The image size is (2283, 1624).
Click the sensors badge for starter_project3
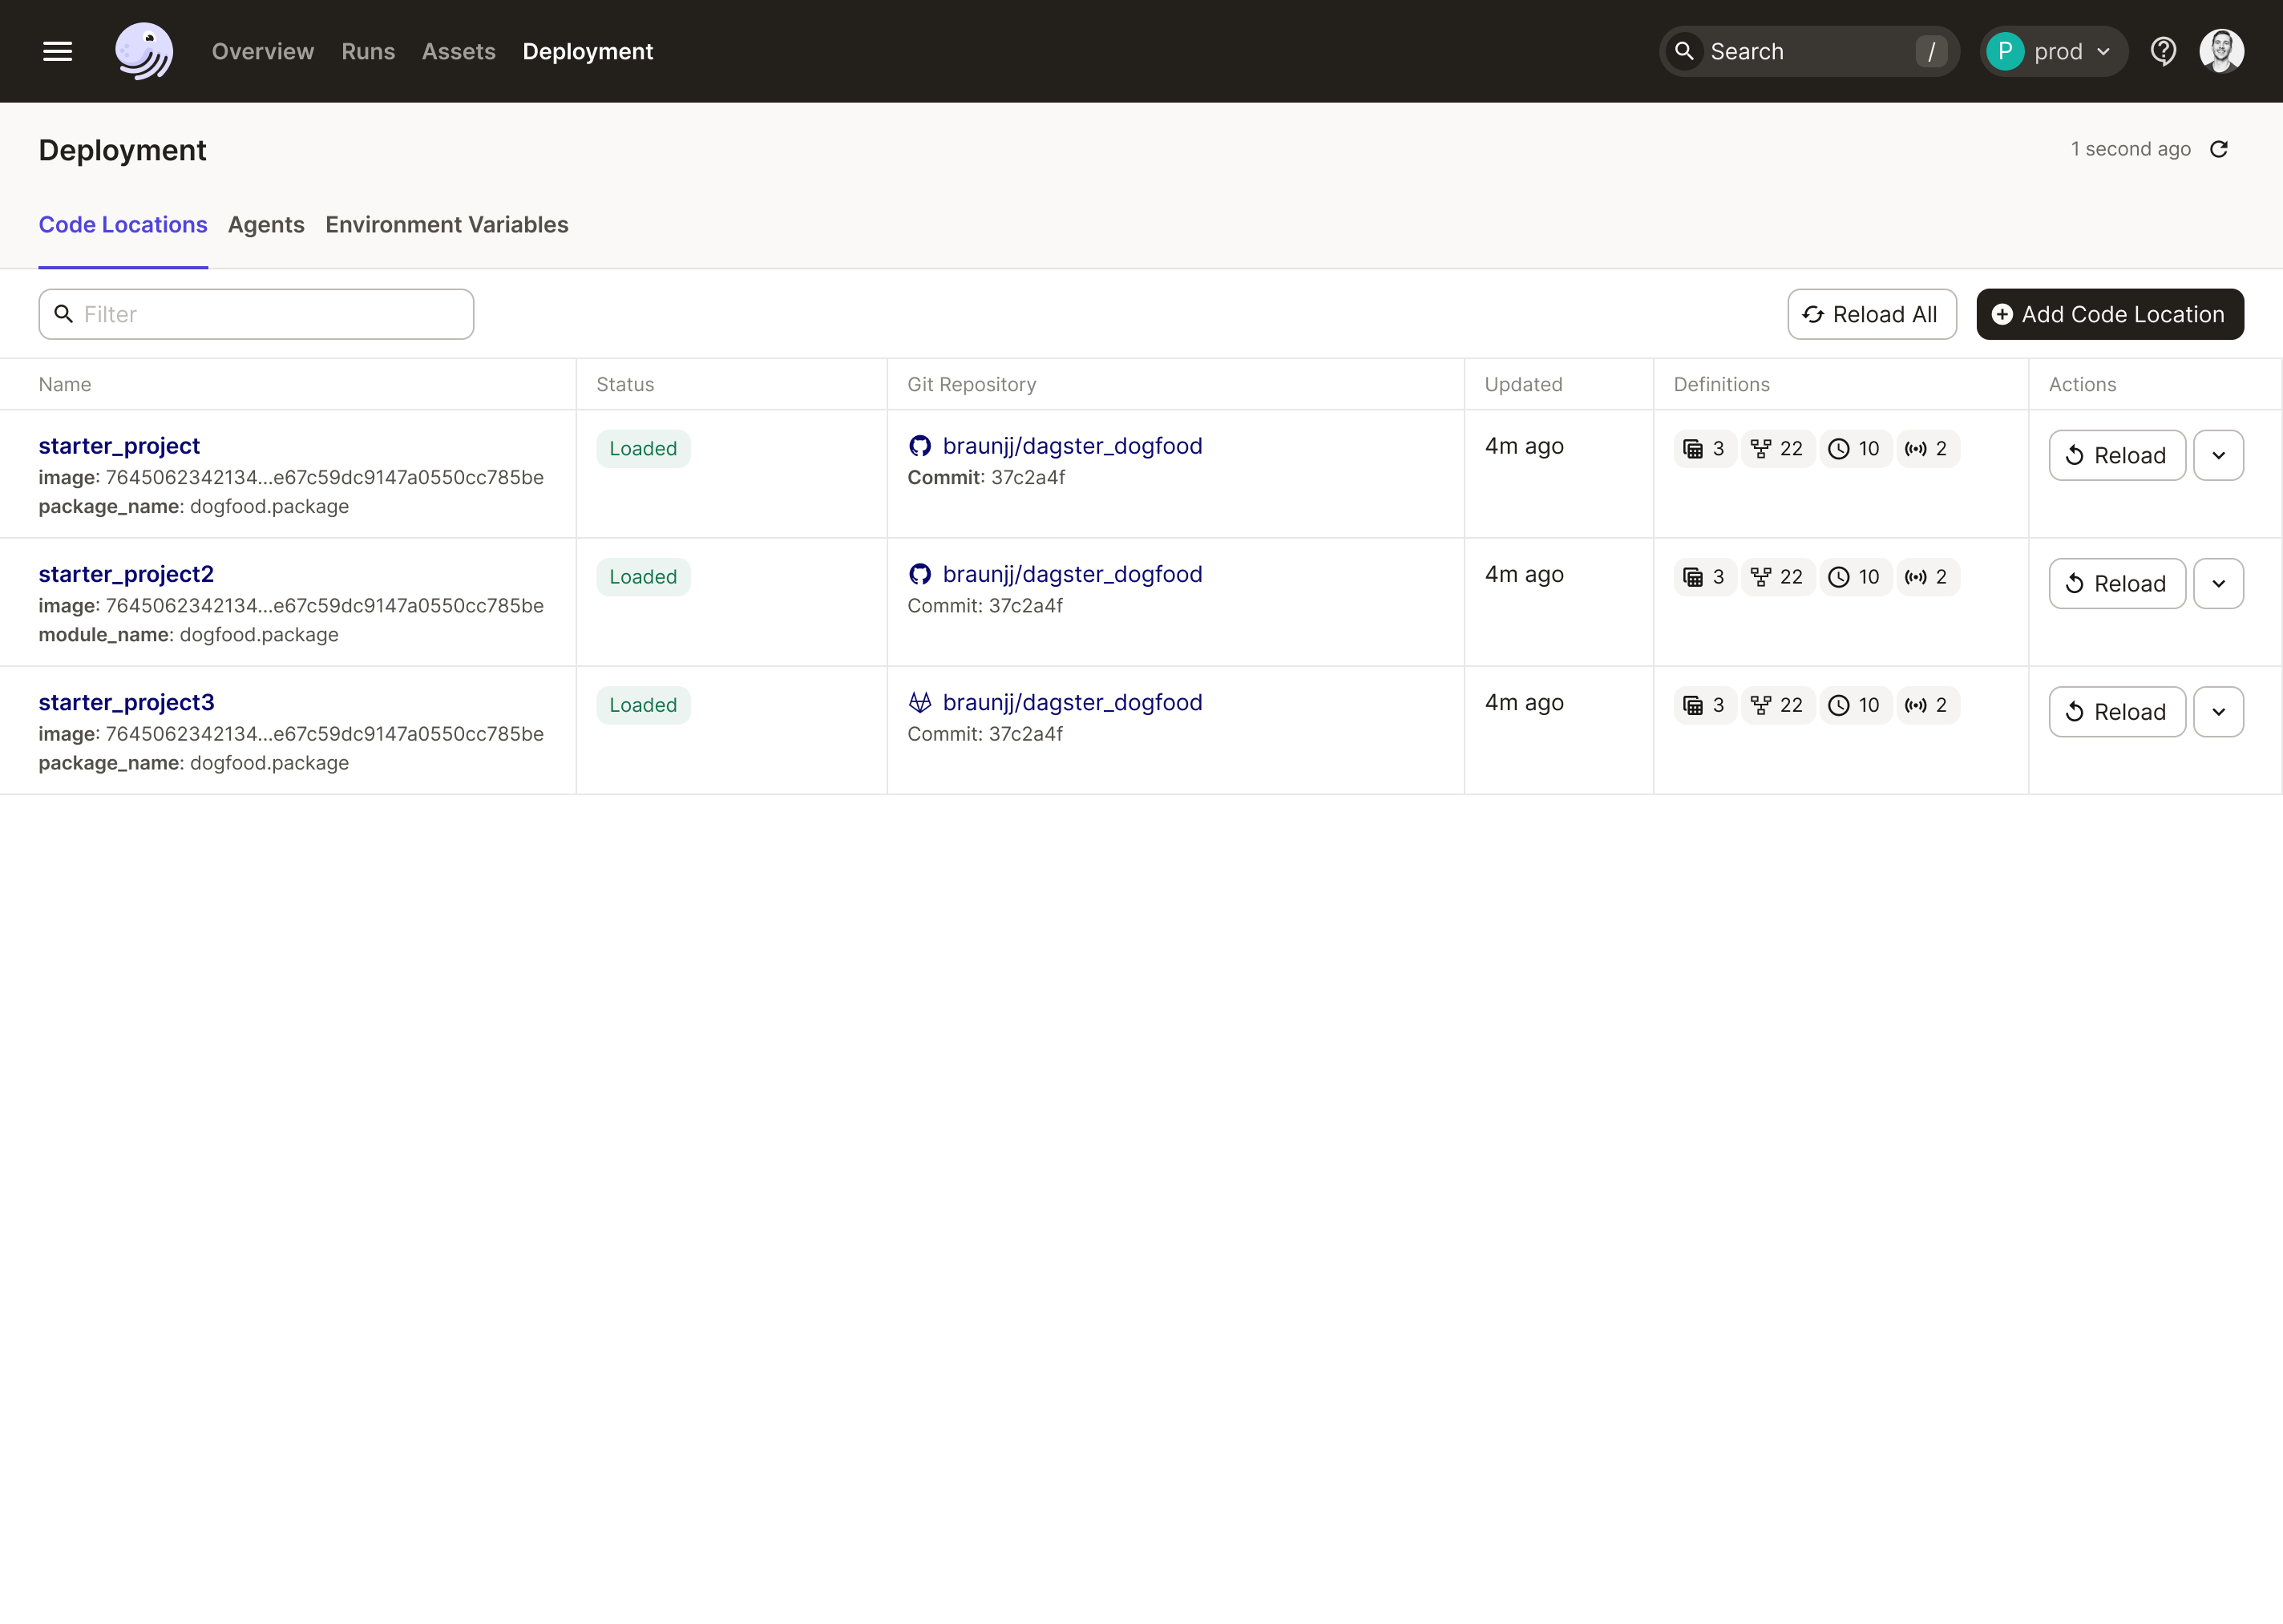(x=1927, y=705)
